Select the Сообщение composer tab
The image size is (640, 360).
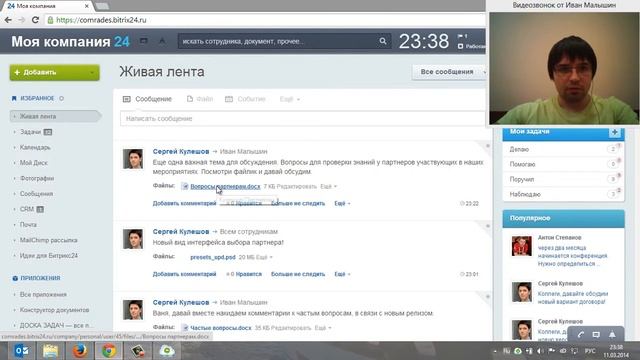point(147,99)
